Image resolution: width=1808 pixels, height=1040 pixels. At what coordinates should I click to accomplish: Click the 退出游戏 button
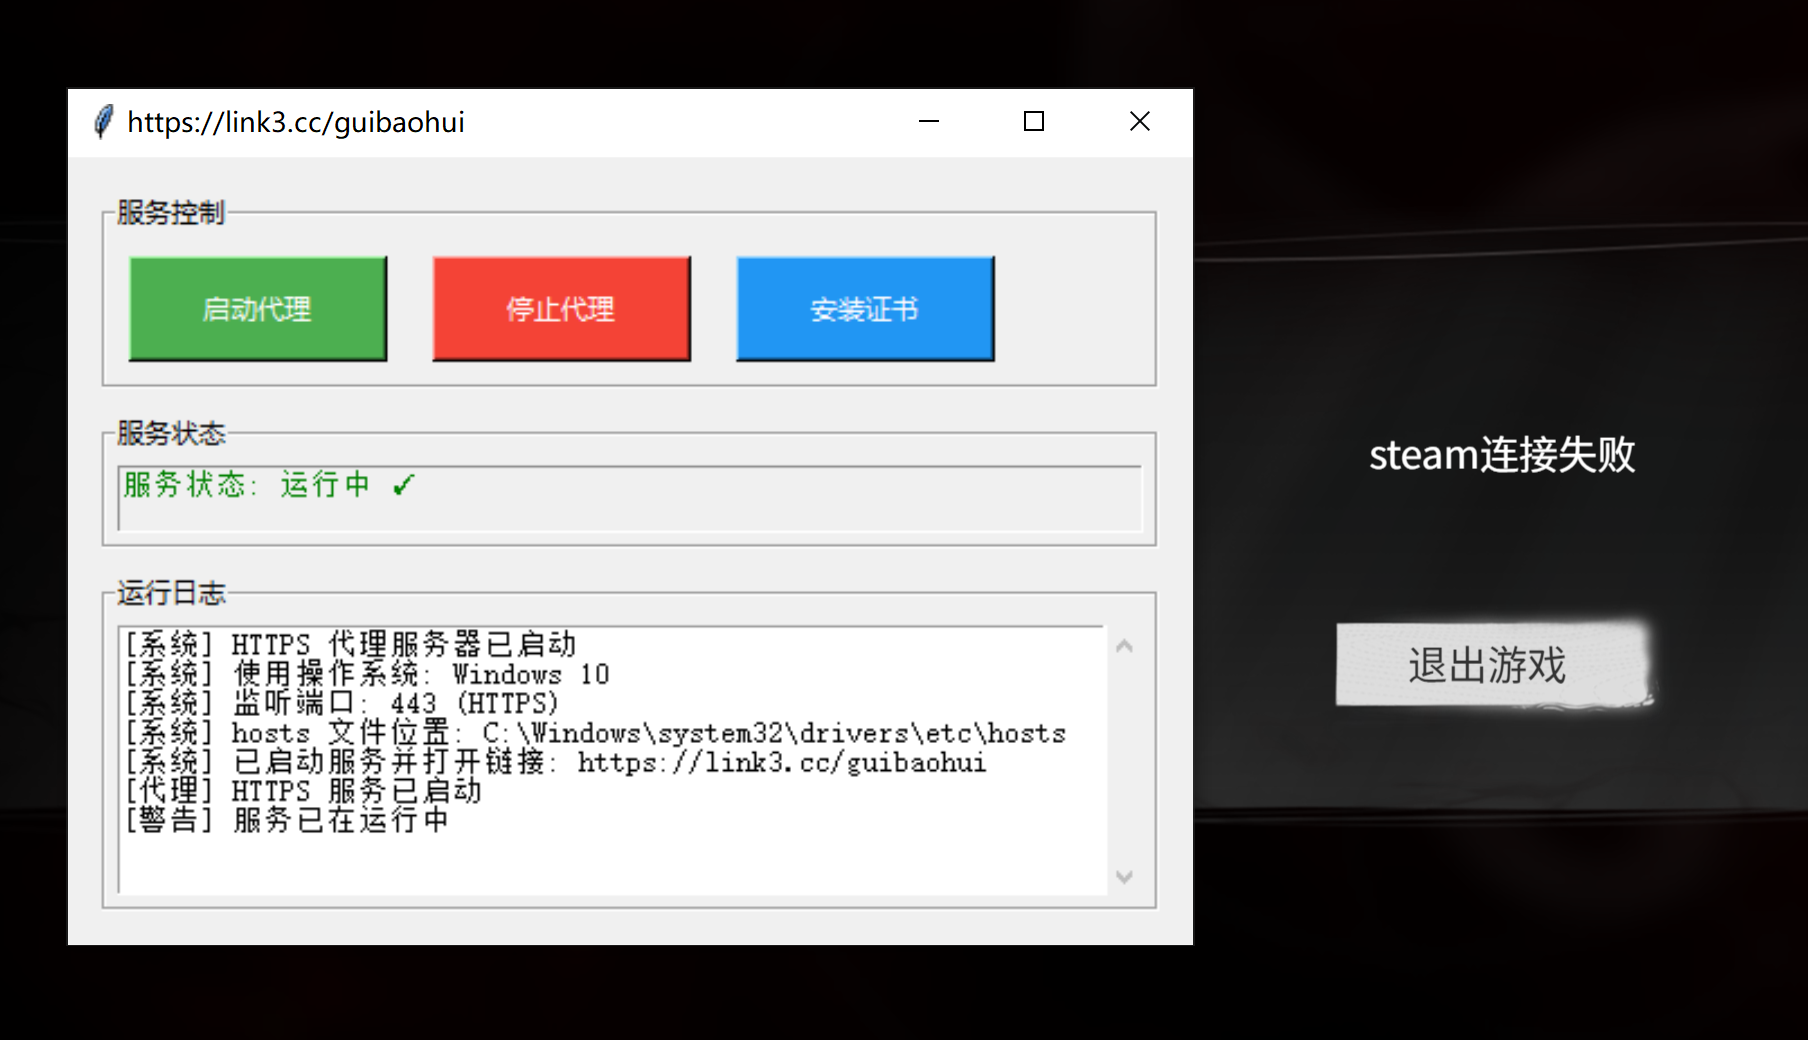pos(1488,665)
